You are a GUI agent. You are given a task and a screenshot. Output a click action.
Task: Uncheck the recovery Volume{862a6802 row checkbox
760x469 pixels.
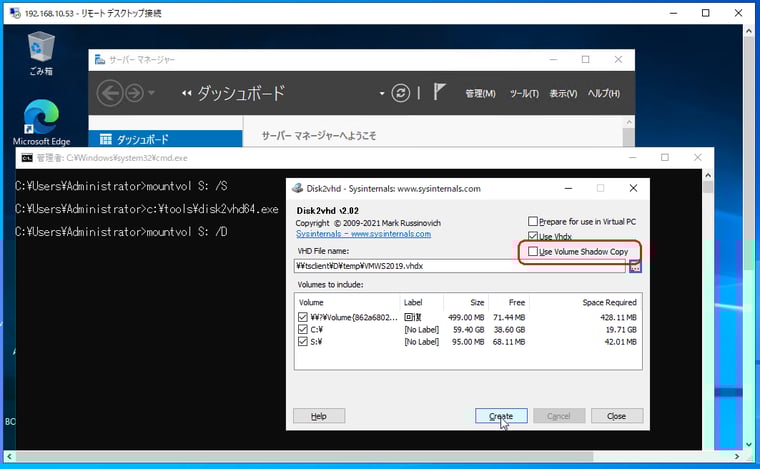coord(303,317)
